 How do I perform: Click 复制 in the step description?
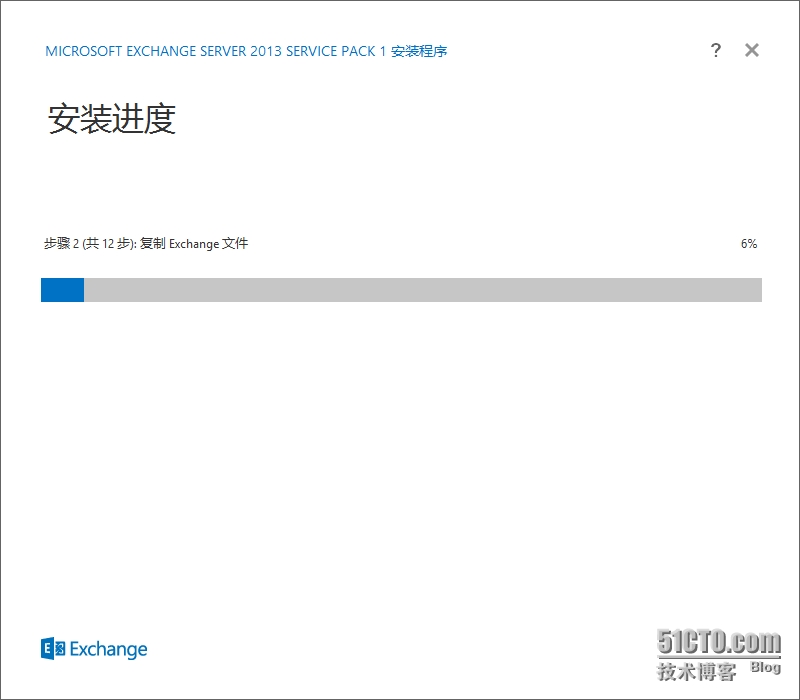(x=153, y=244)
